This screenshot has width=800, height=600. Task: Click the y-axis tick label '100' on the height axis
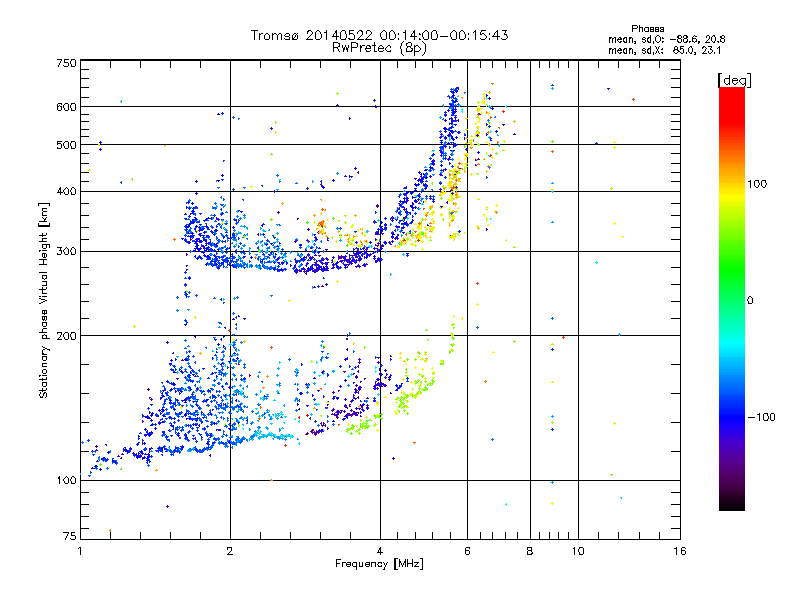click(66, 480)
